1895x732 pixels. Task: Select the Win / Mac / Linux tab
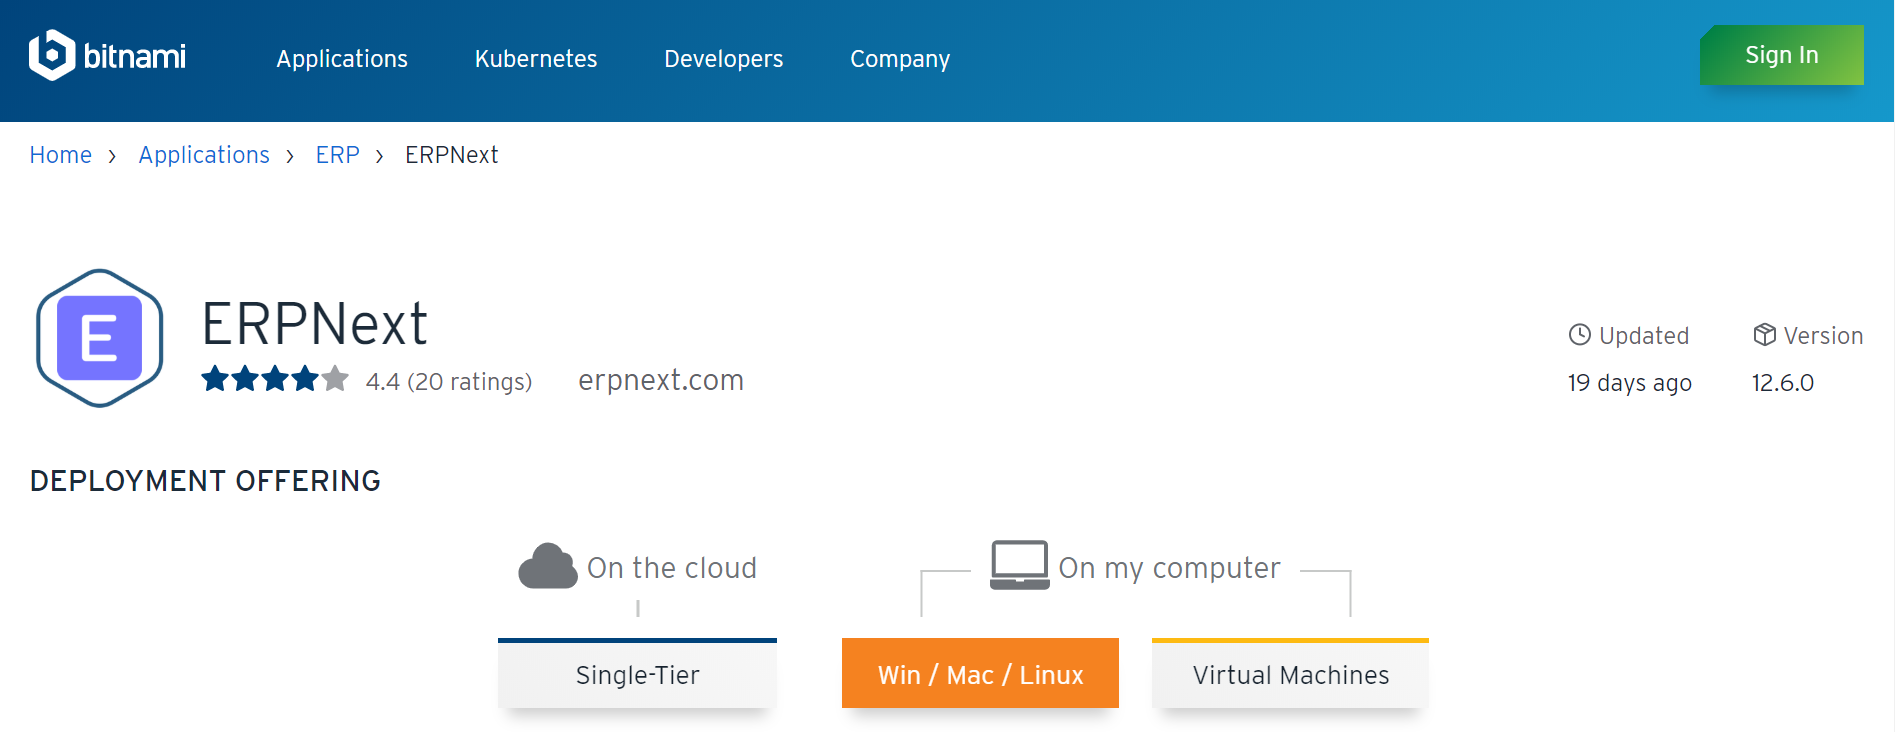[x=980, y=674]
